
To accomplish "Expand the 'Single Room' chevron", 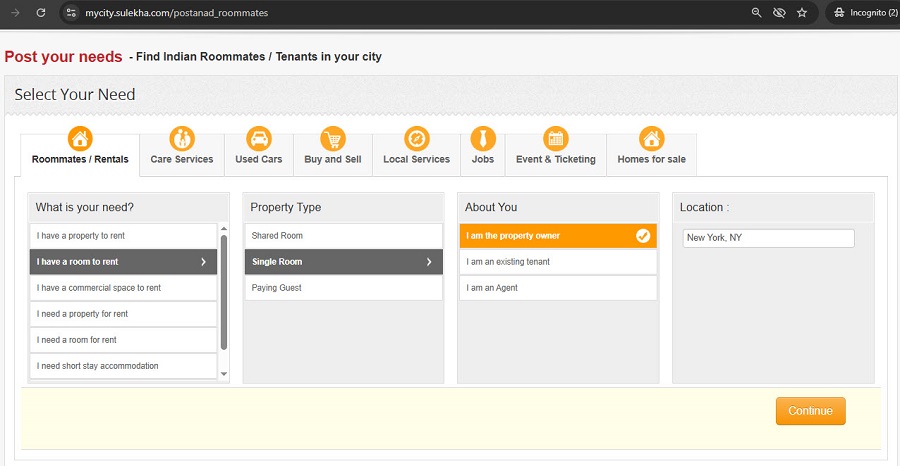I will coord(429,262).
